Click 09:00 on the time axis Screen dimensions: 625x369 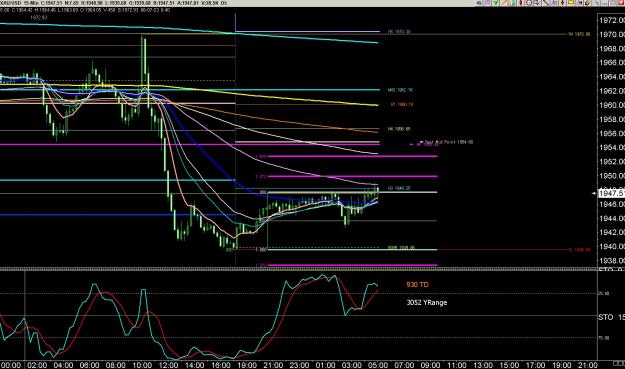point(430,365)
